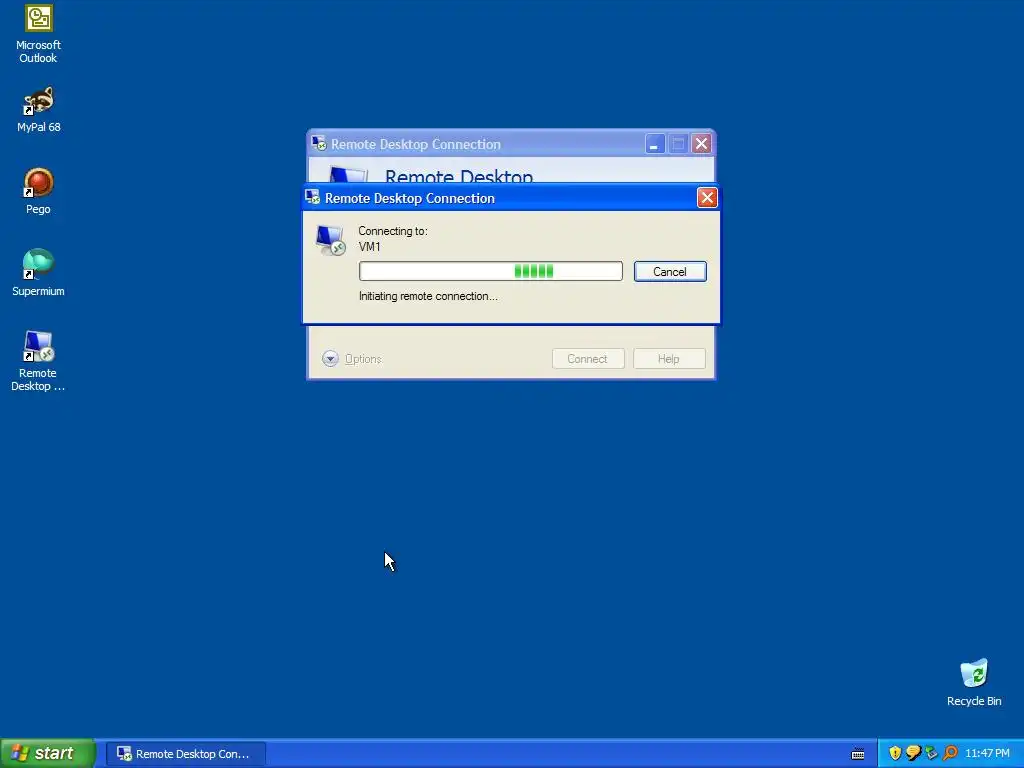Click the background window's 'Remote Desktop' banner heading
The image size is (1024, 768).
coord(458,176)
